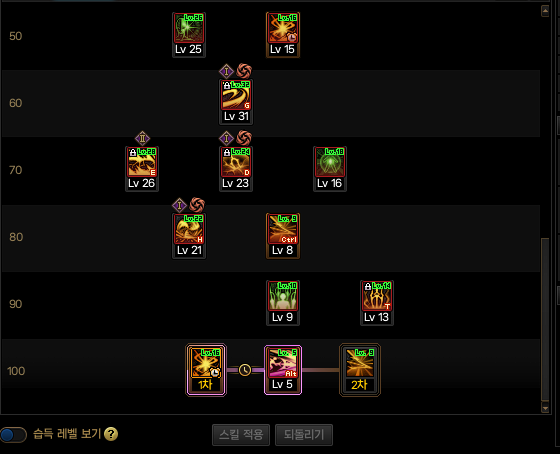Image resolution: width=560 pixels, height=454 pixels.
Task: Click the 되돌리기 button
Action: (x=304, y=435)
